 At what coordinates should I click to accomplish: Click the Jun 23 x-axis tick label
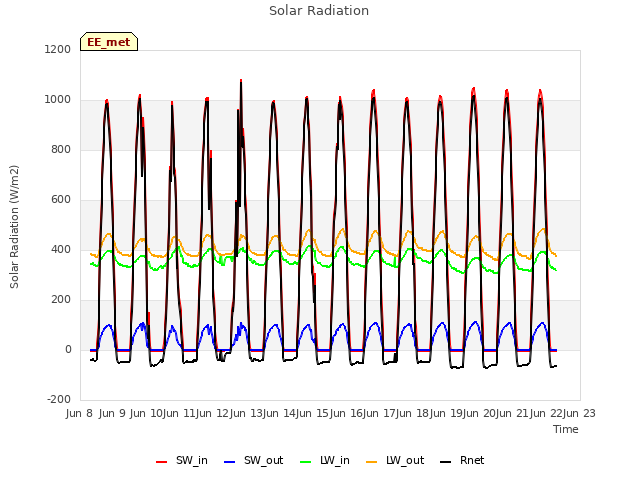tap(579, 413)
